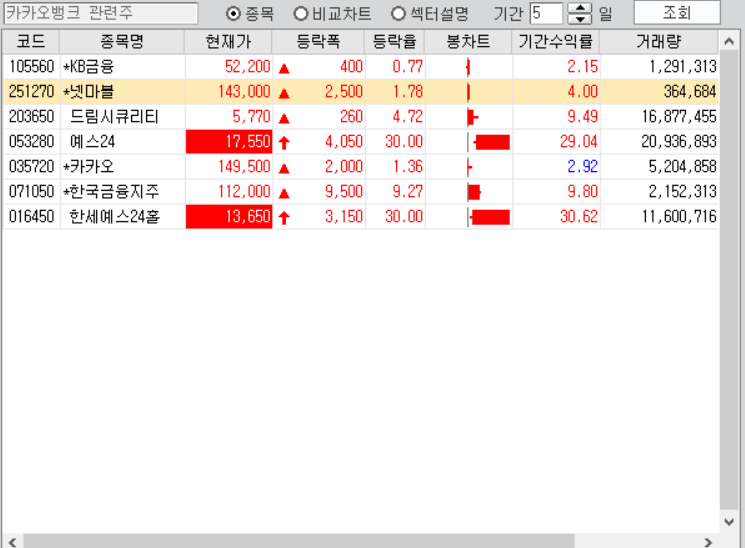Viewport: 745px width, 548px height.
Task: Click the current price 149,500
Action: pos(244,166)
